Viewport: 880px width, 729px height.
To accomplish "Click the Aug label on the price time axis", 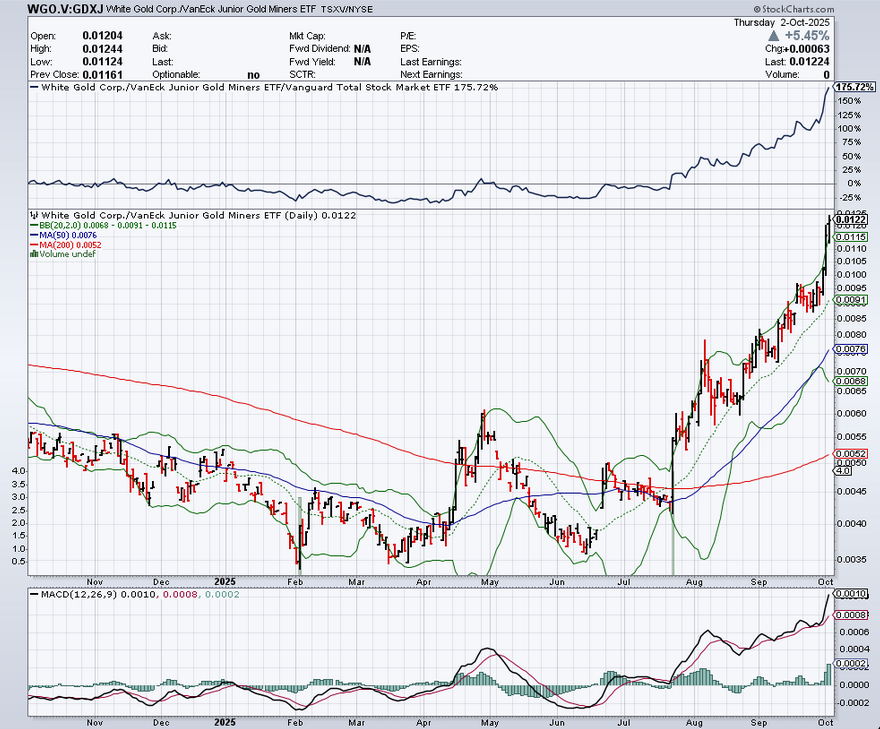I will (693, 580).
